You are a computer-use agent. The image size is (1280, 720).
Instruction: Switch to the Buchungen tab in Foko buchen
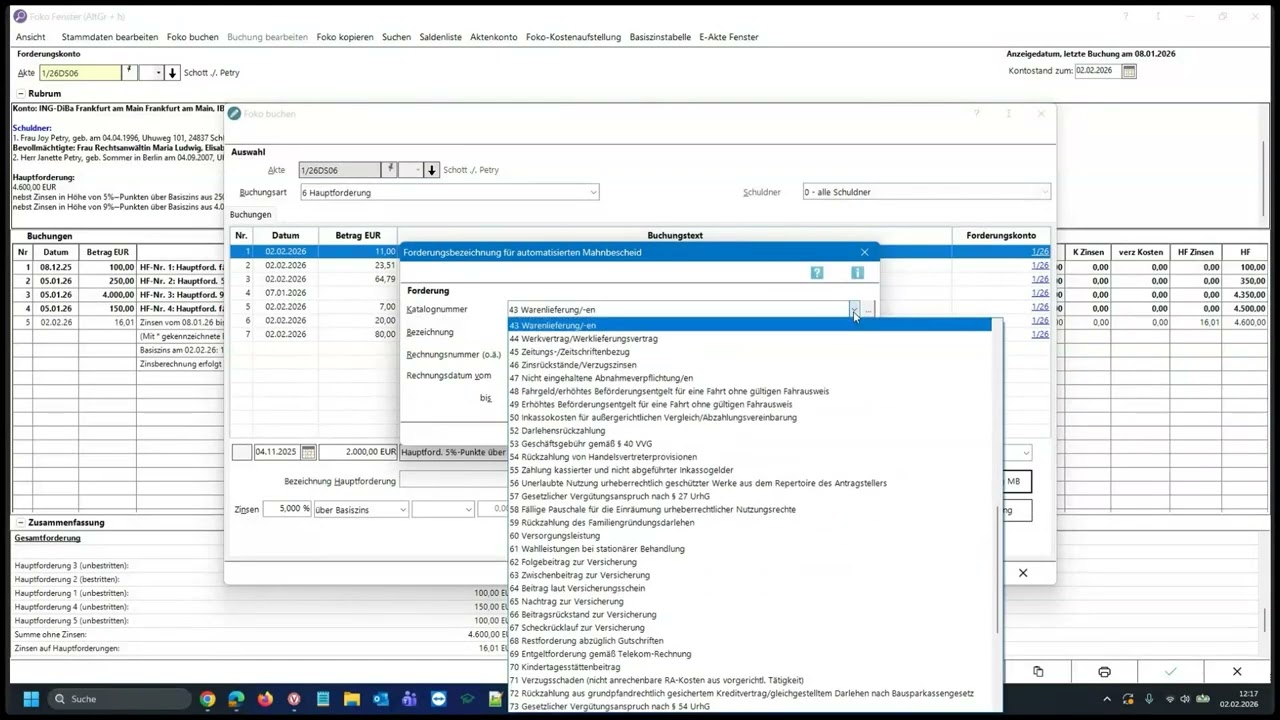251,215
